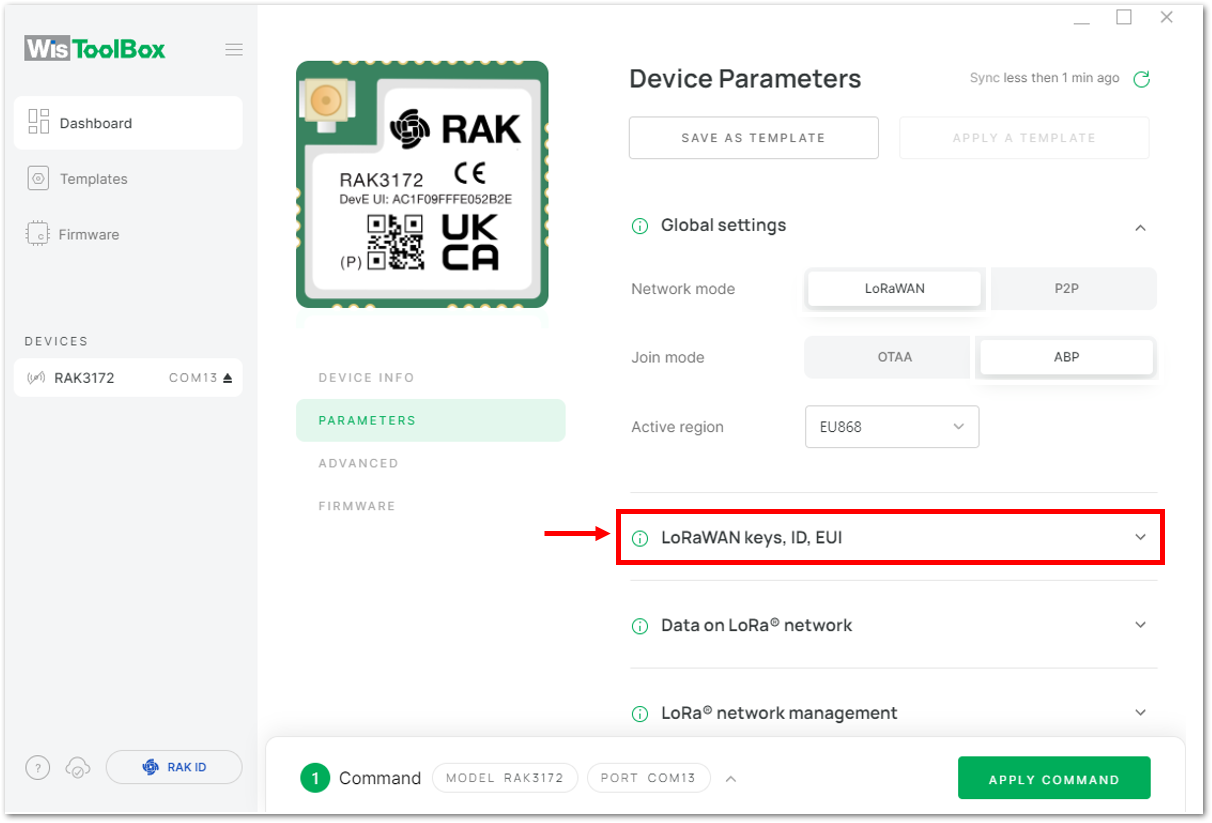Click the Port COM13 chip
The height and width of the screenshot is (823, 1212).
click(648, 778)
